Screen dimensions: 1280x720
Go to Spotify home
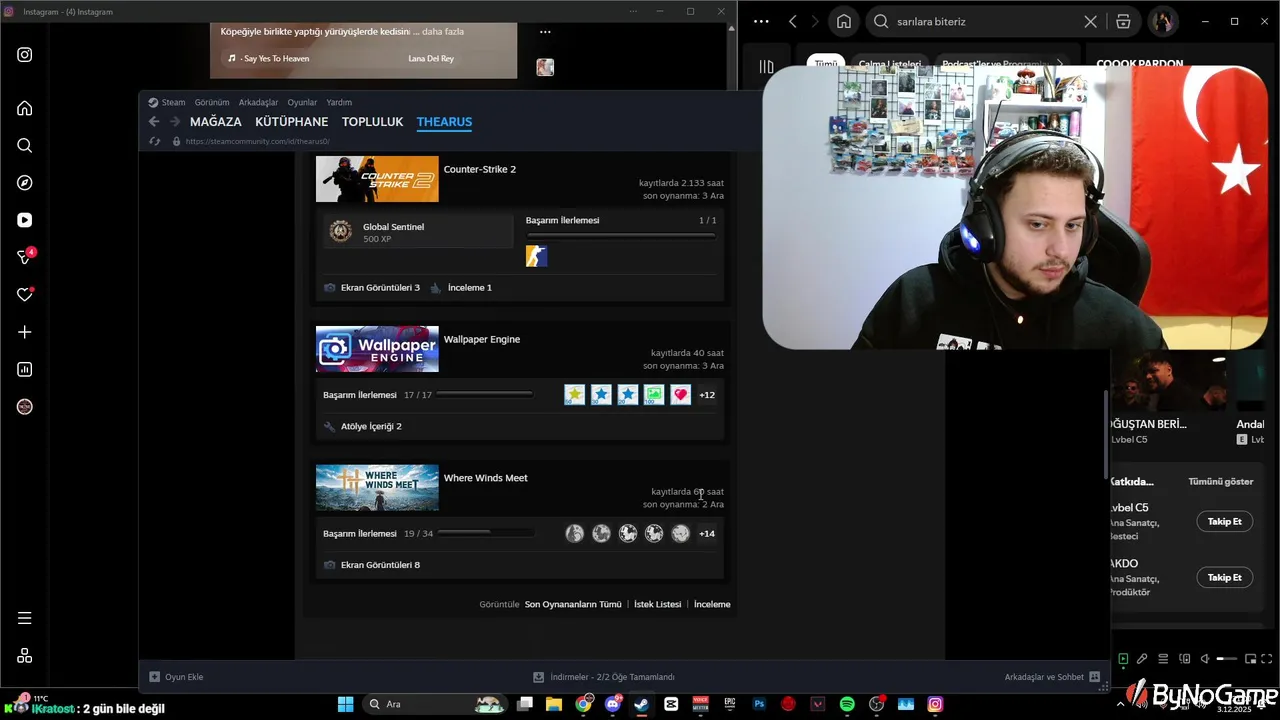[x=844, y=21]
